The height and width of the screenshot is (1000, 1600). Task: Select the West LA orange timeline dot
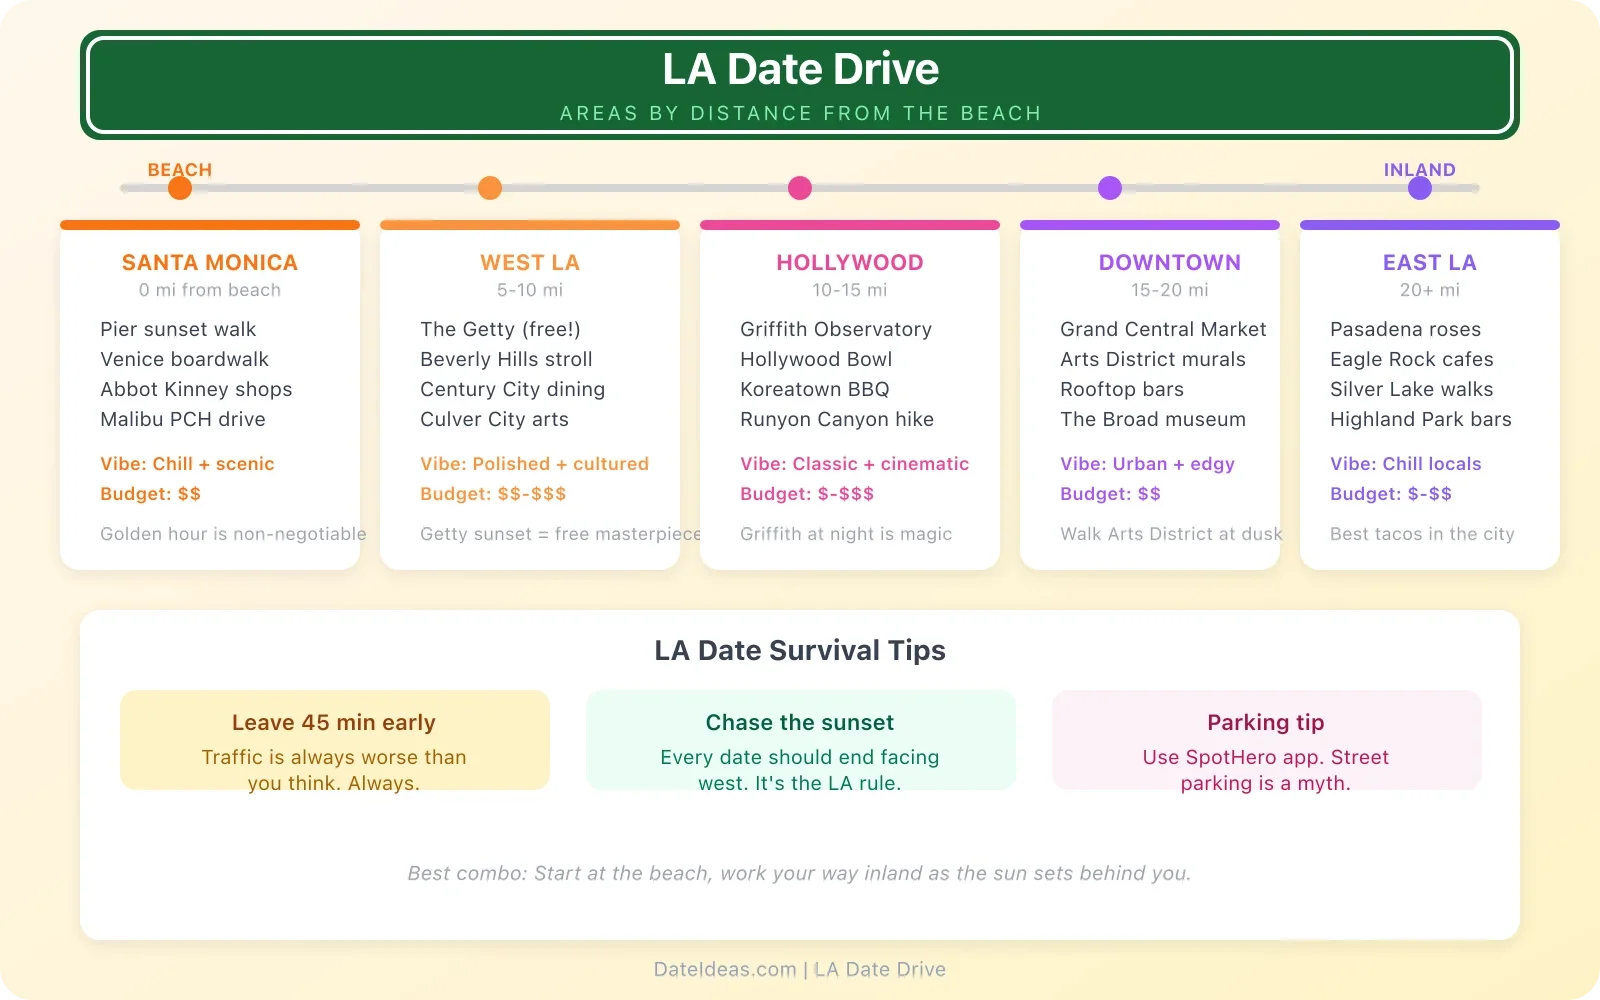coord(490,187)
